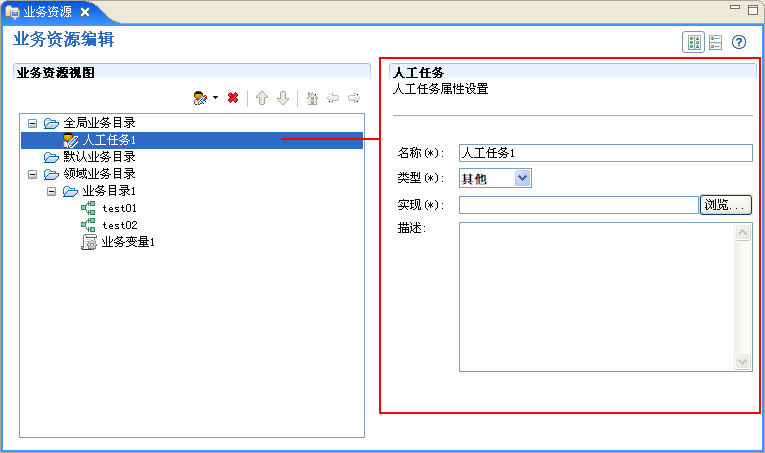Collapse the 全局业务目录 tree node
This screenshot has width=765, height=453.
(32, 123)
